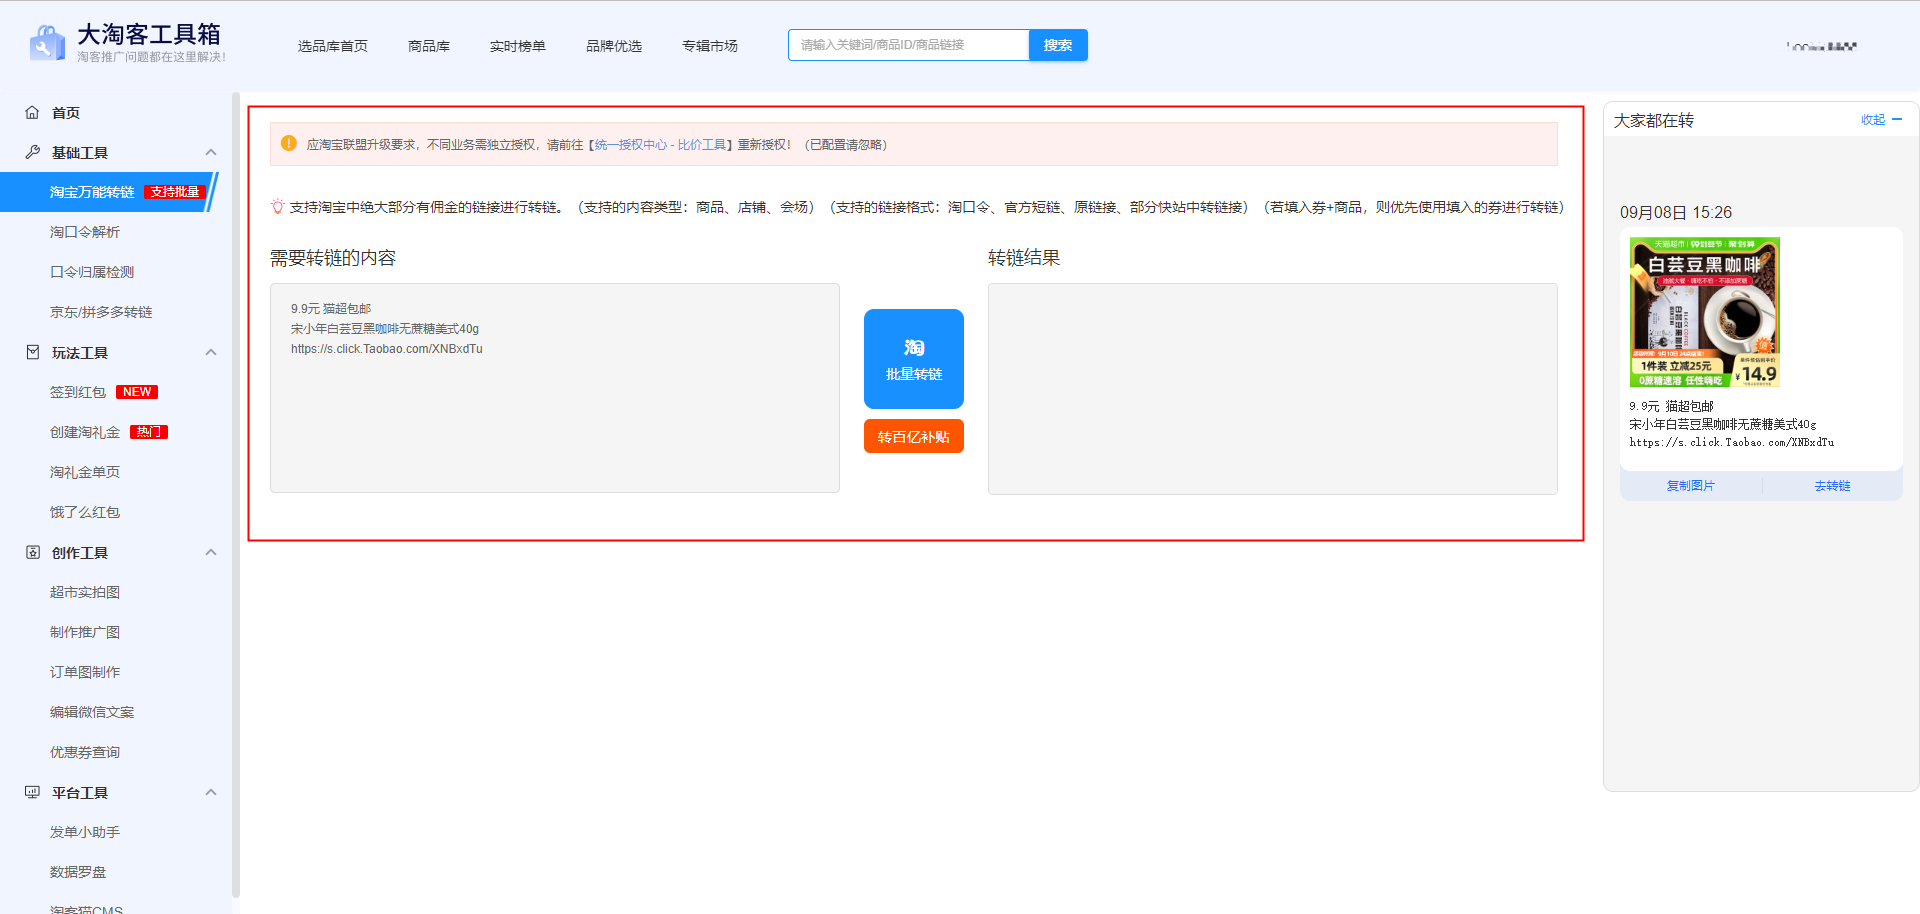Click the 平台工具 monitor icon

coord(32,793)
